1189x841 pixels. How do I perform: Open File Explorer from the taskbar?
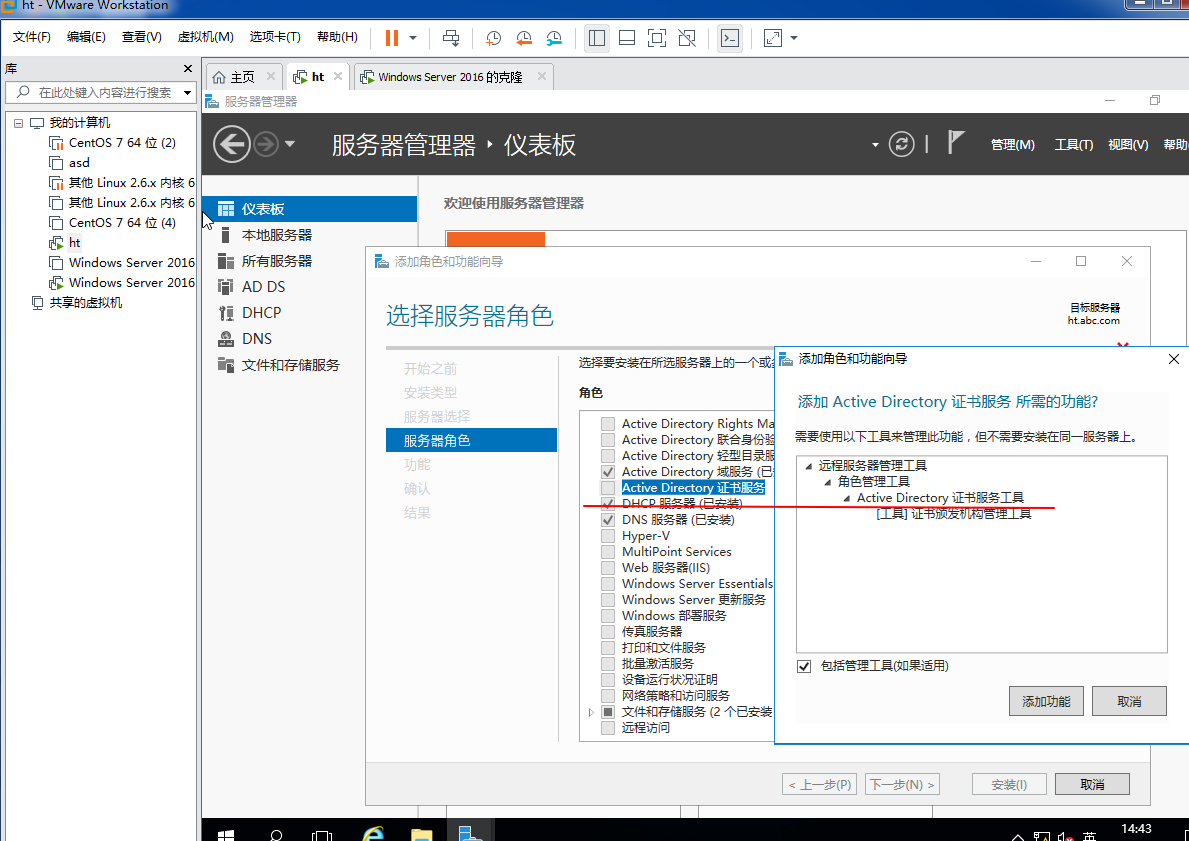422,833
